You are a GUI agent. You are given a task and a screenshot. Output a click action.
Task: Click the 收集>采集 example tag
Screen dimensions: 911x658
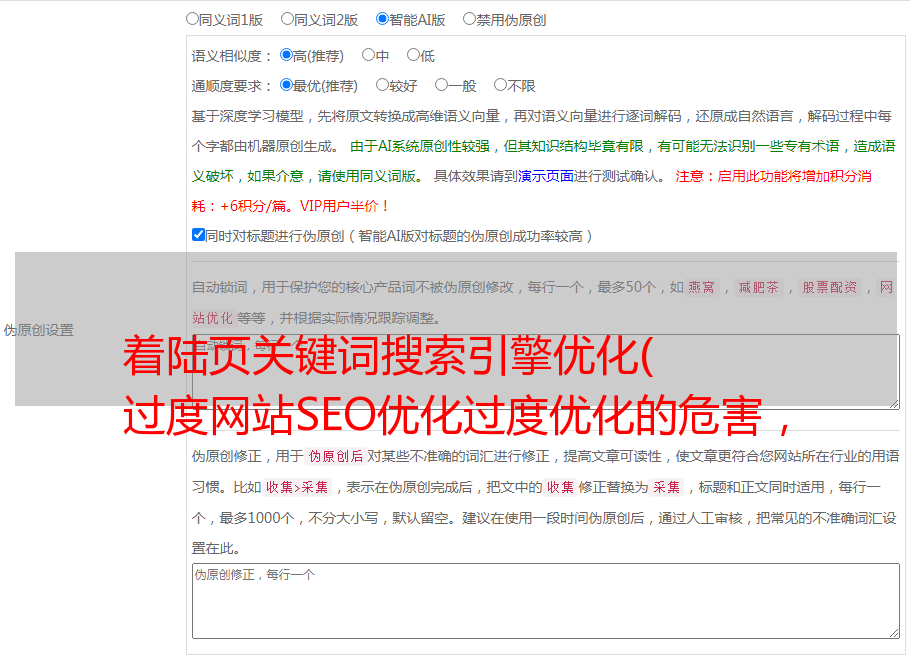(x=297, y=487)
